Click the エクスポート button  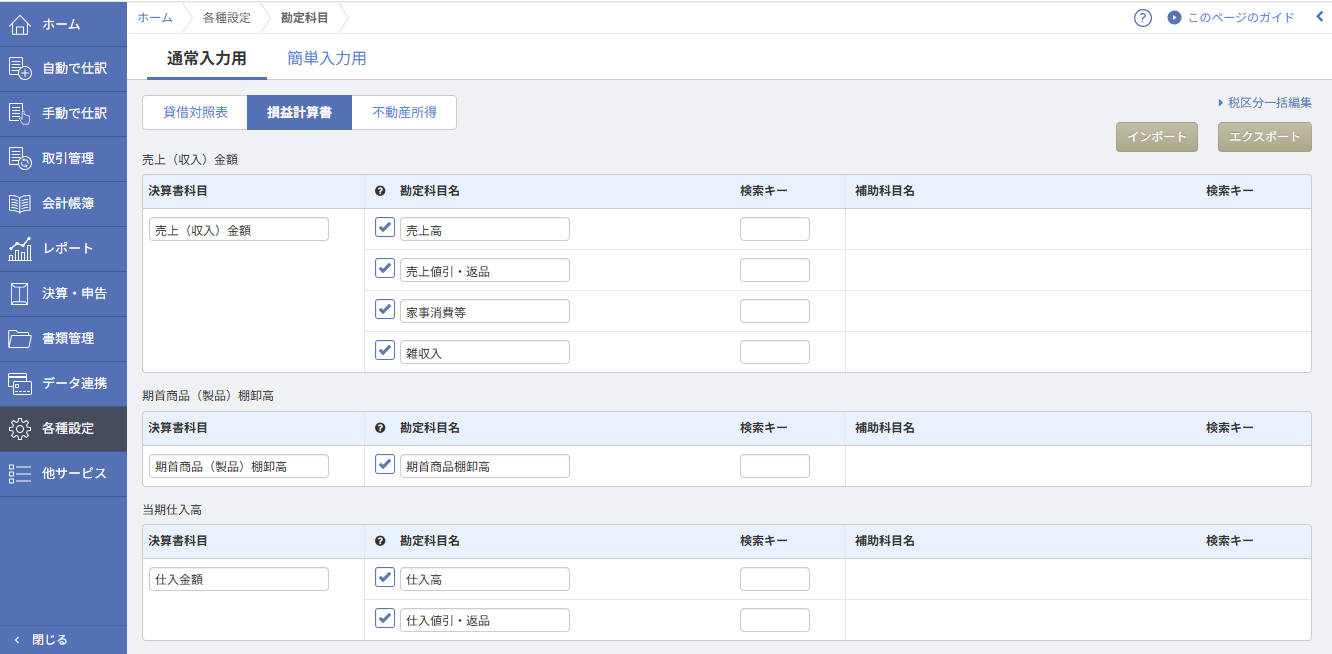1264,137
